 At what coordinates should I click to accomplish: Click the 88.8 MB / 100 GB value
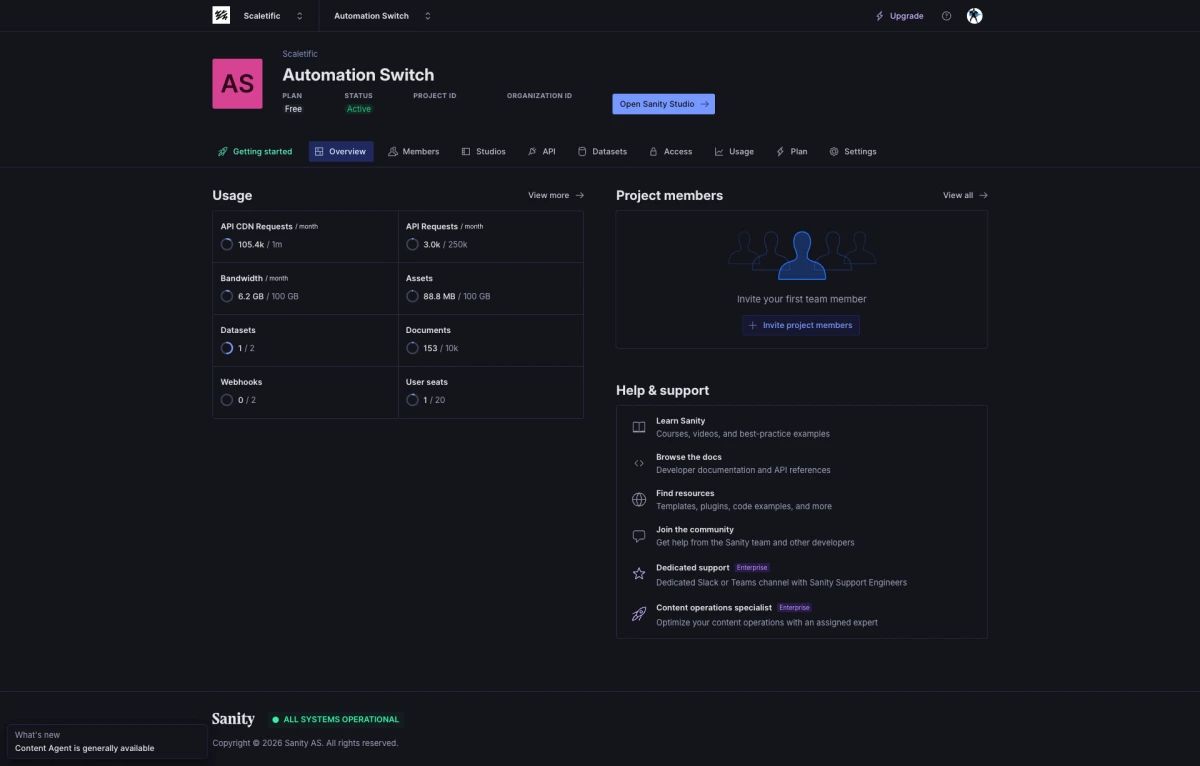pos(456,296)
